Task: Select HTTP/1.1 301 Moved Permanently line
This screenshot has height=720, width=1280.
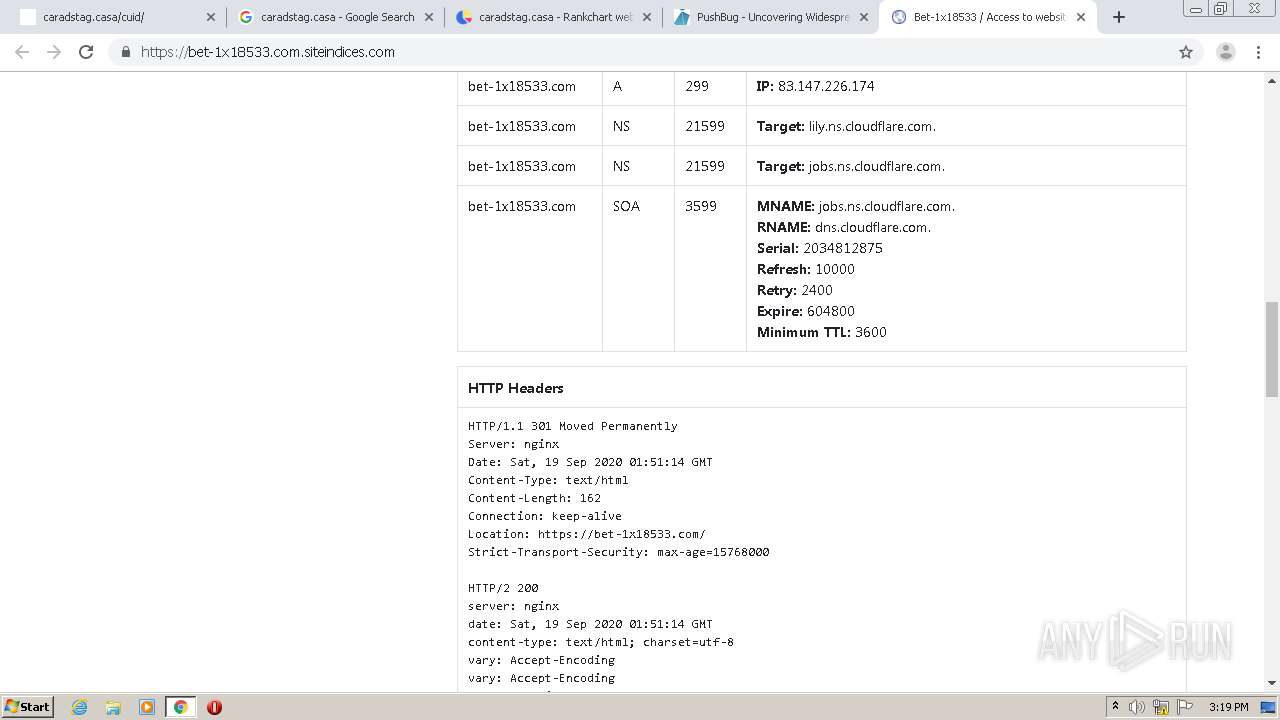Action: [x=573, y=426]
